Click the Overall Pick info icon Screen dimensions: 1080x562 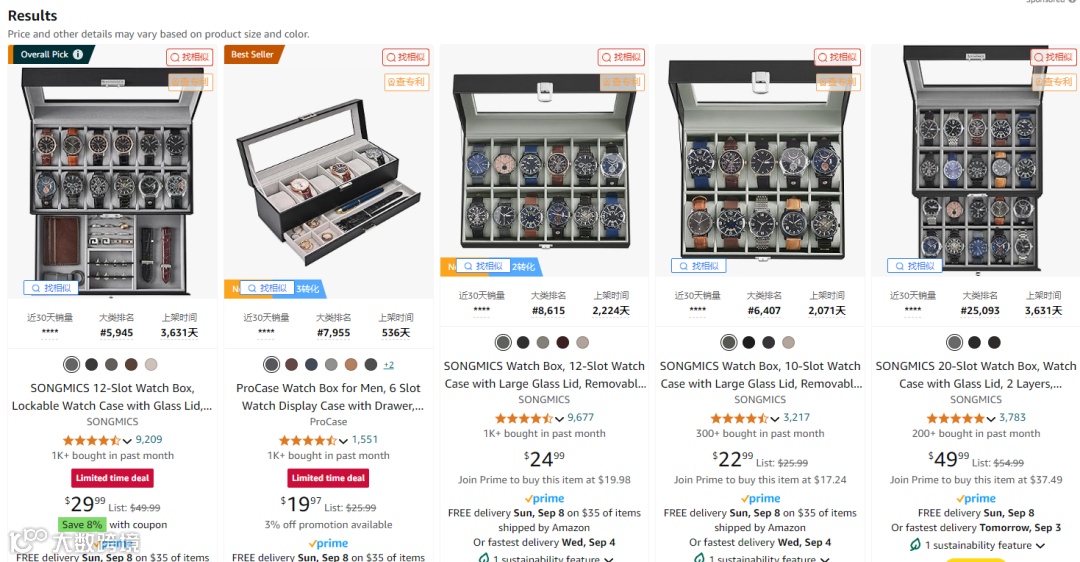[78, 54]
